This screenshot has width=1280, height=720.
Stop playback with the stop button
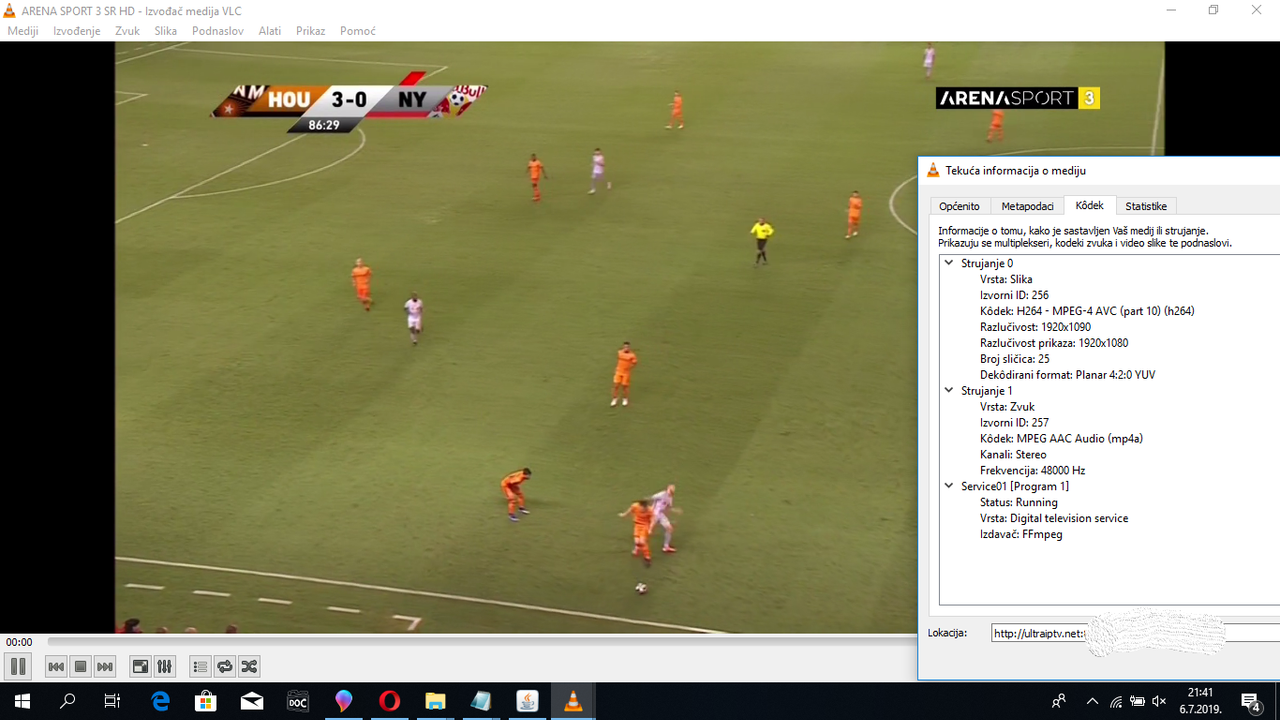[x=81, y=667]
